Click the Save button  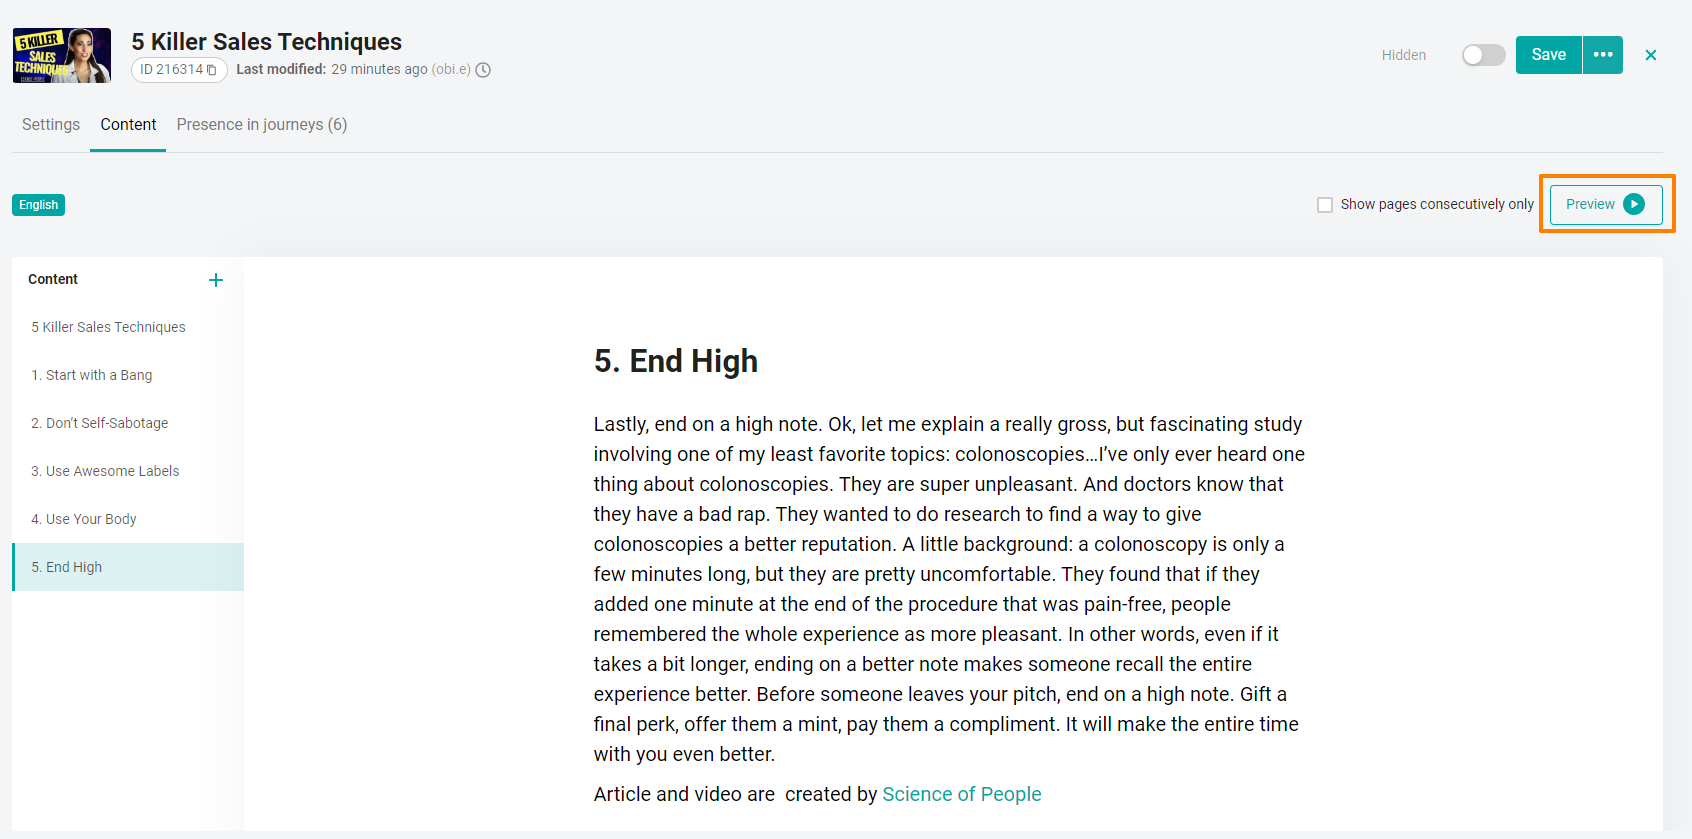coord(1549,55)
